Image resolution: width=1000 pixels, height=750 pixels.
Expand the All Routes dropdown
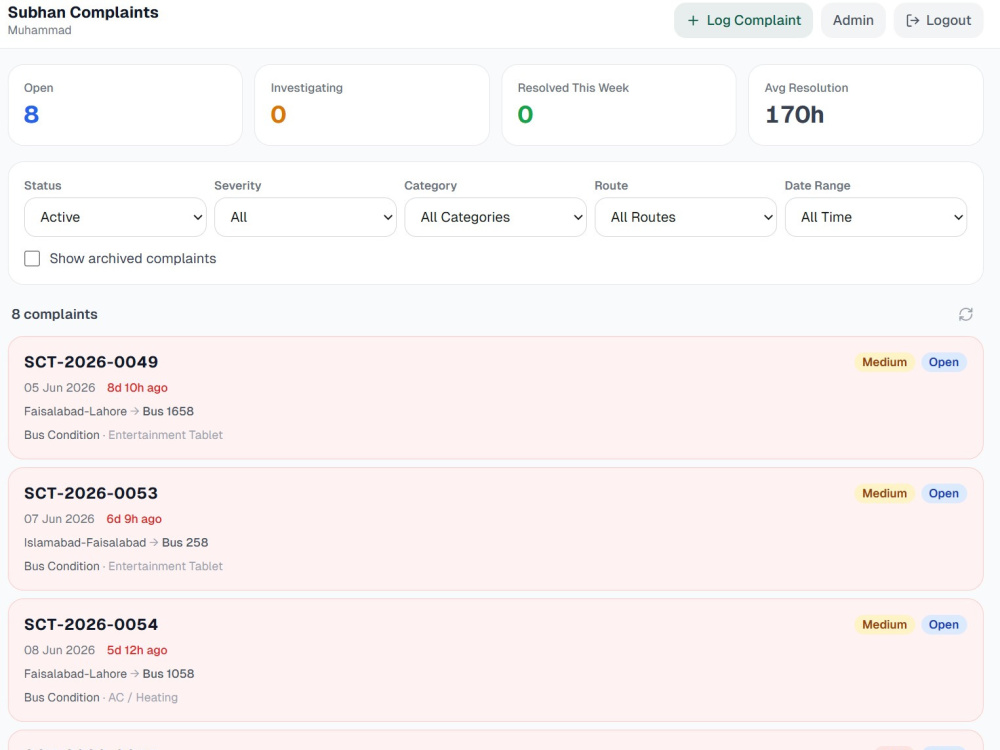[x=686, y=217]
